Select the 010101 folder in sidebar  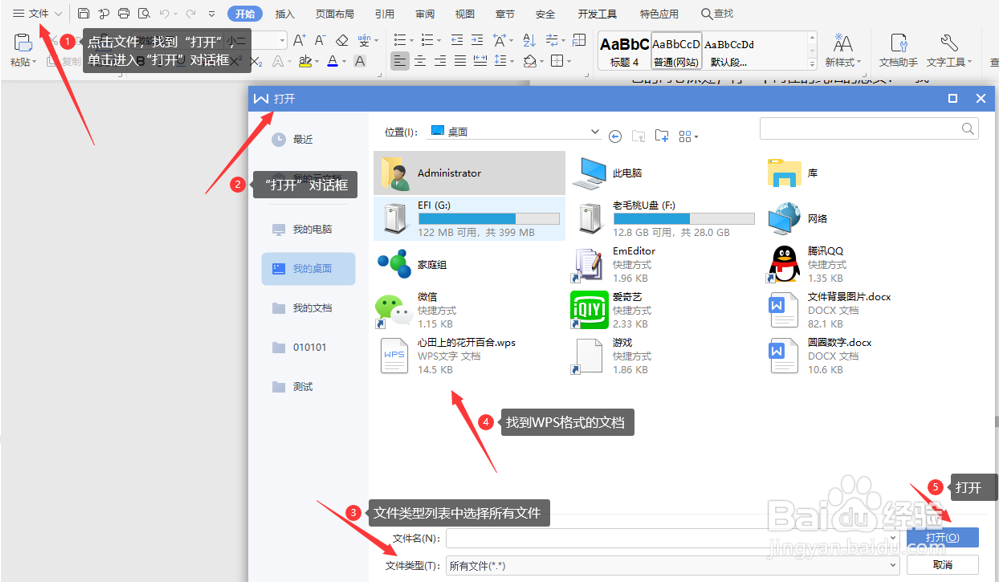308,347
